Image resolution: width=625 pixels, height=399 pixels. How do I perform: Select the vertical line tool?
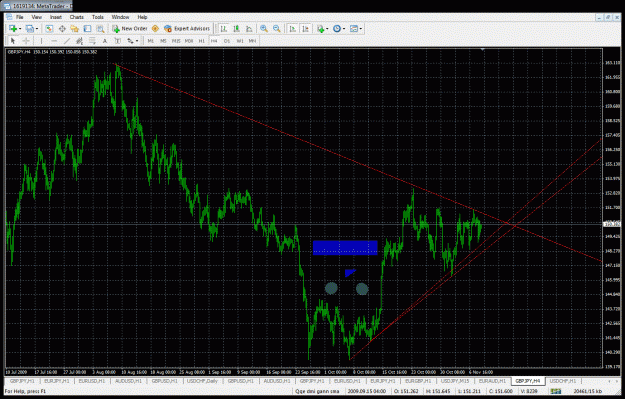coord(41,41)
